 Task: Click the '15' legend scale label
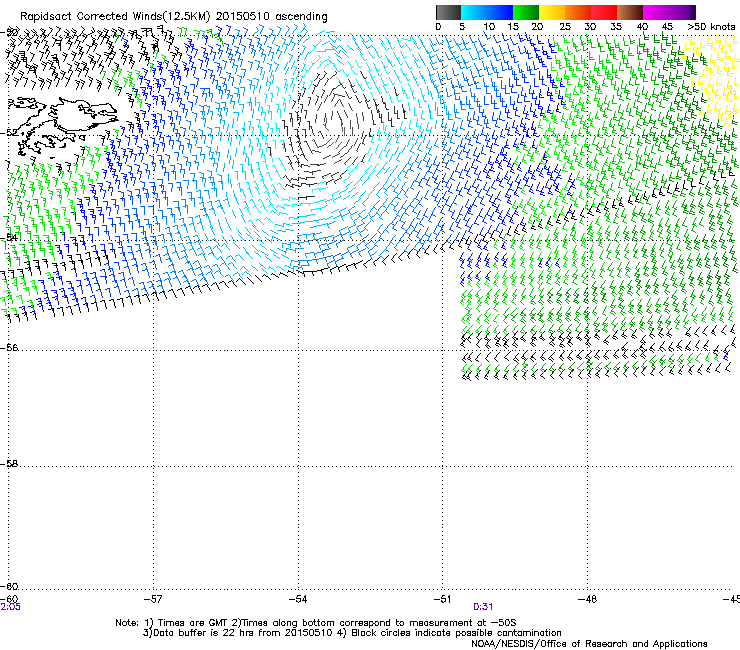coord(513,27)
